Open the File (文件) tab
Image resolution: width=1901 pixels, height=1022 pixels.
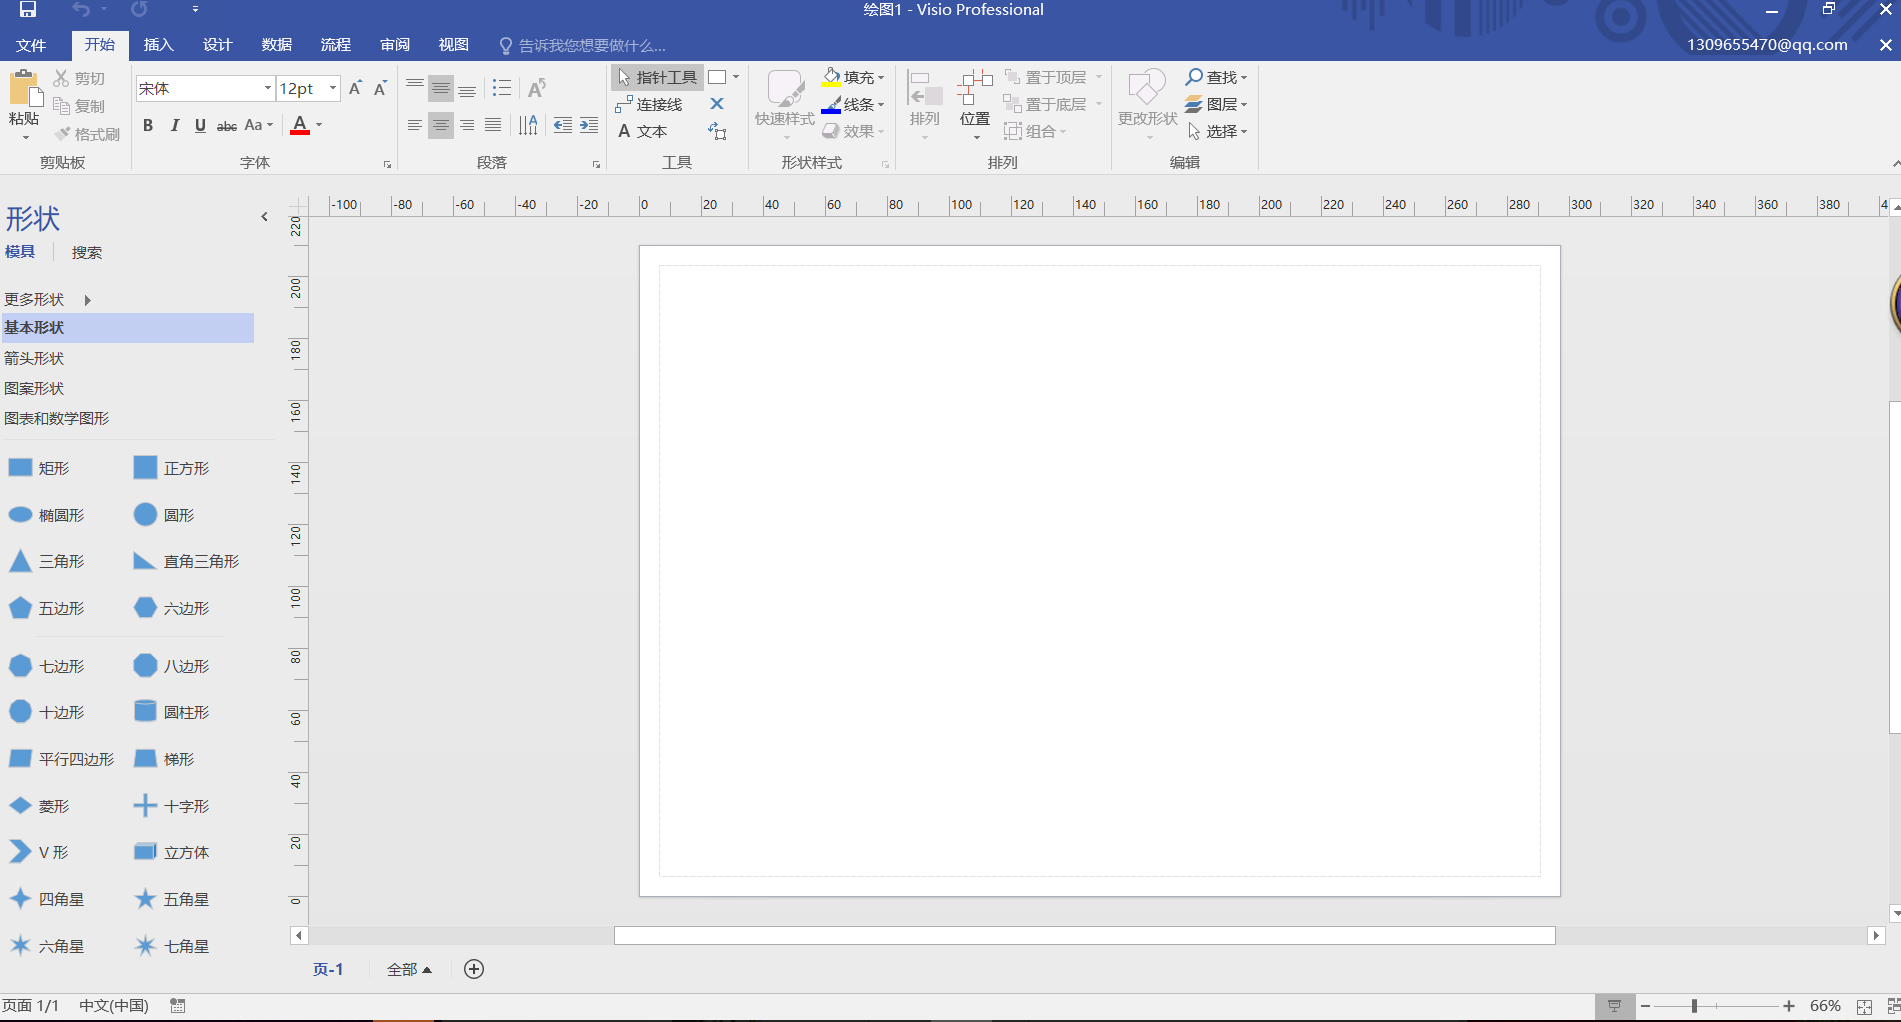[31, 45]
